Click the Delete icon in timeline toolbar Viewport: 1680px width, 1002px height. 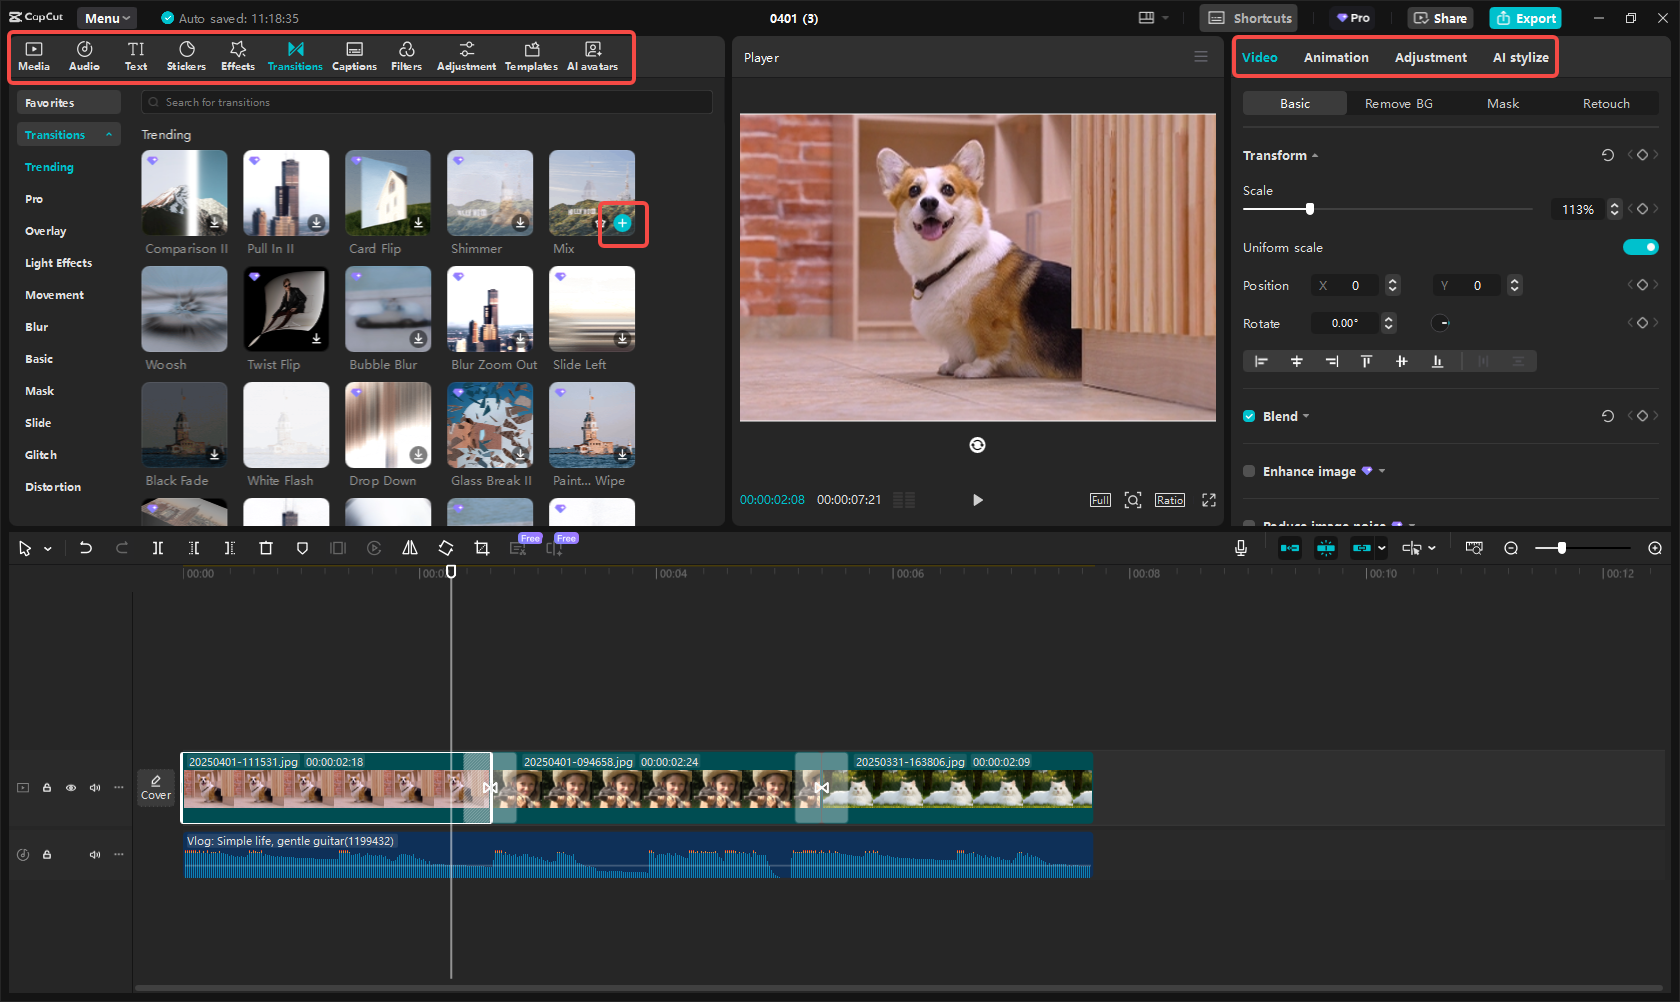pos(266,548)
